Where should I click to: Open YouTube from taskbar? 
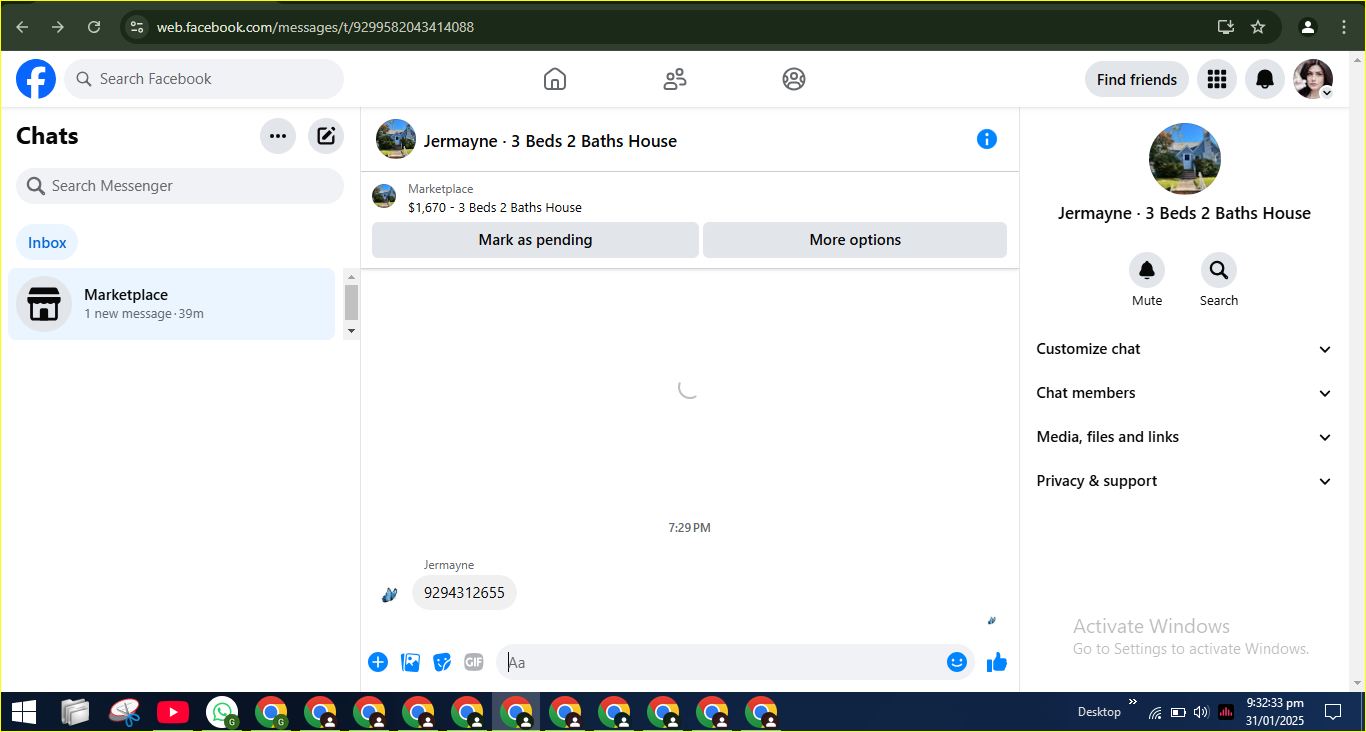(173, 712)
